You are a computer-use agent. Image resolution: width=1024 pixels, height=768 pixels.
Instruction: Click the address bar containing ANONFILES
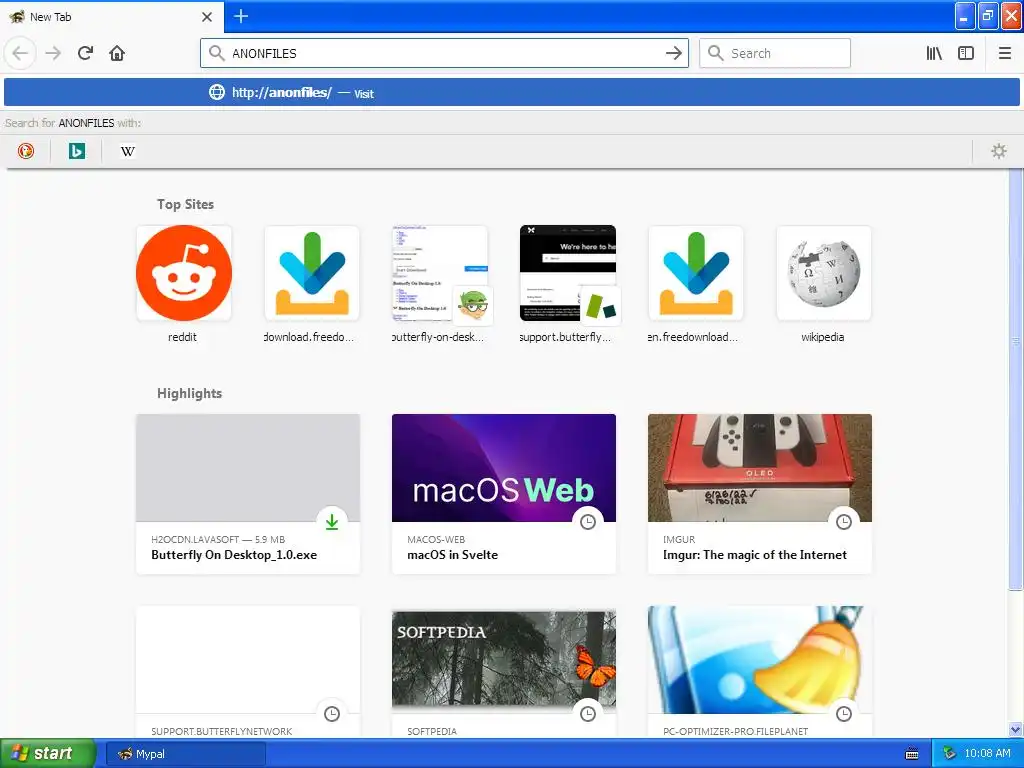[444, 53]
